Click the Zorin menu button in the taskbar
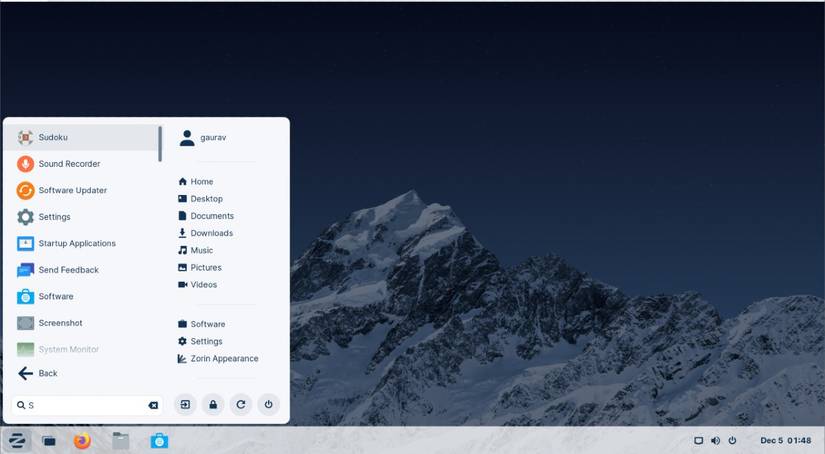The height and width of the screenshot is (454, 825). pyautogui.click(x=17, y=440)
